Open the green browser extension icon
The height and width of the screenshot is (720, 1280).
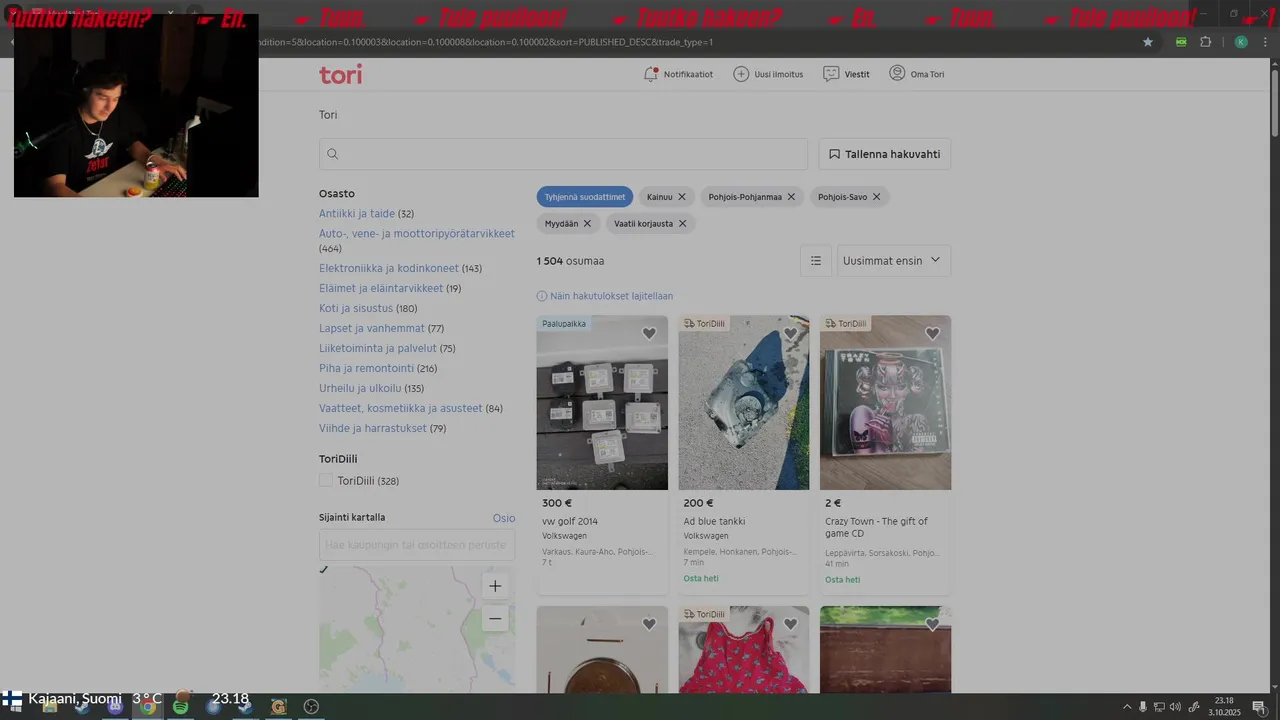(x=1182, y=42)
